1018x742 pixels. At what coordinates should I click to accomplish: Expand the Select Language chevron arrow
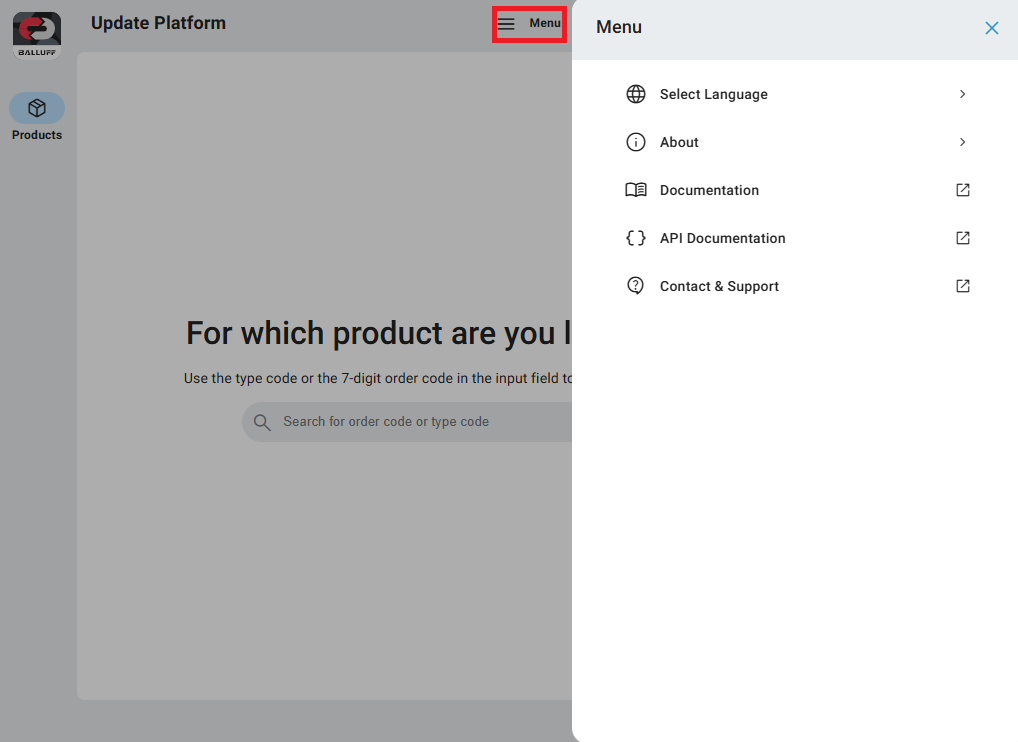point(963,94)
